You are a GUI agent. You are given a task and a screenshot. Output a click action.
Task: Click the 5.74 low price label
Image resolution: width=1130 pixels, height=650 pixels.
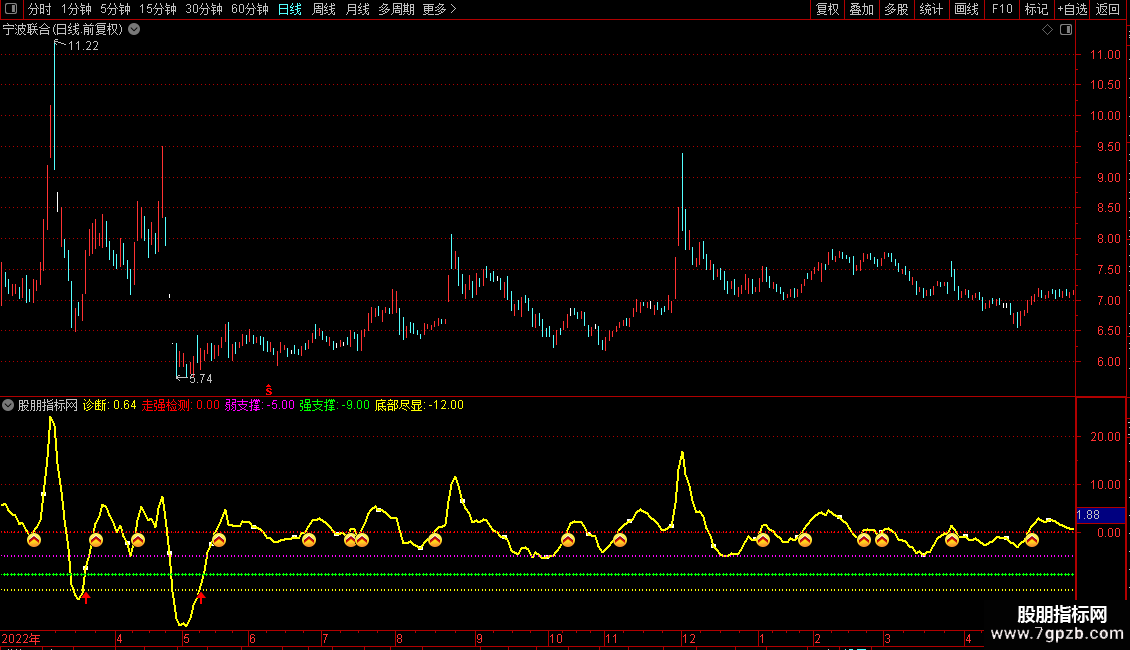click(200, 379)
